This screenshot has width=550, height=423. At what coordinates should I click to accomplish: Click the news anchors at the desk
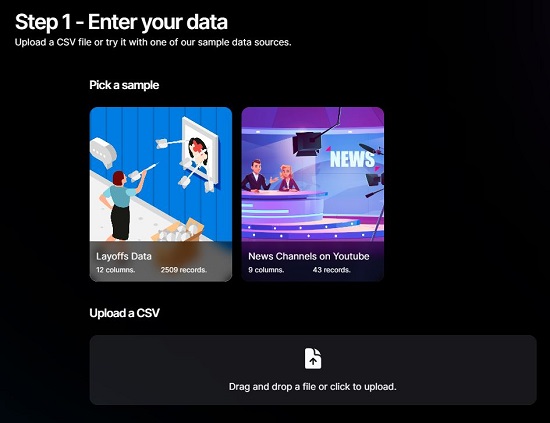pyautogui.click(x=270, y=176)
